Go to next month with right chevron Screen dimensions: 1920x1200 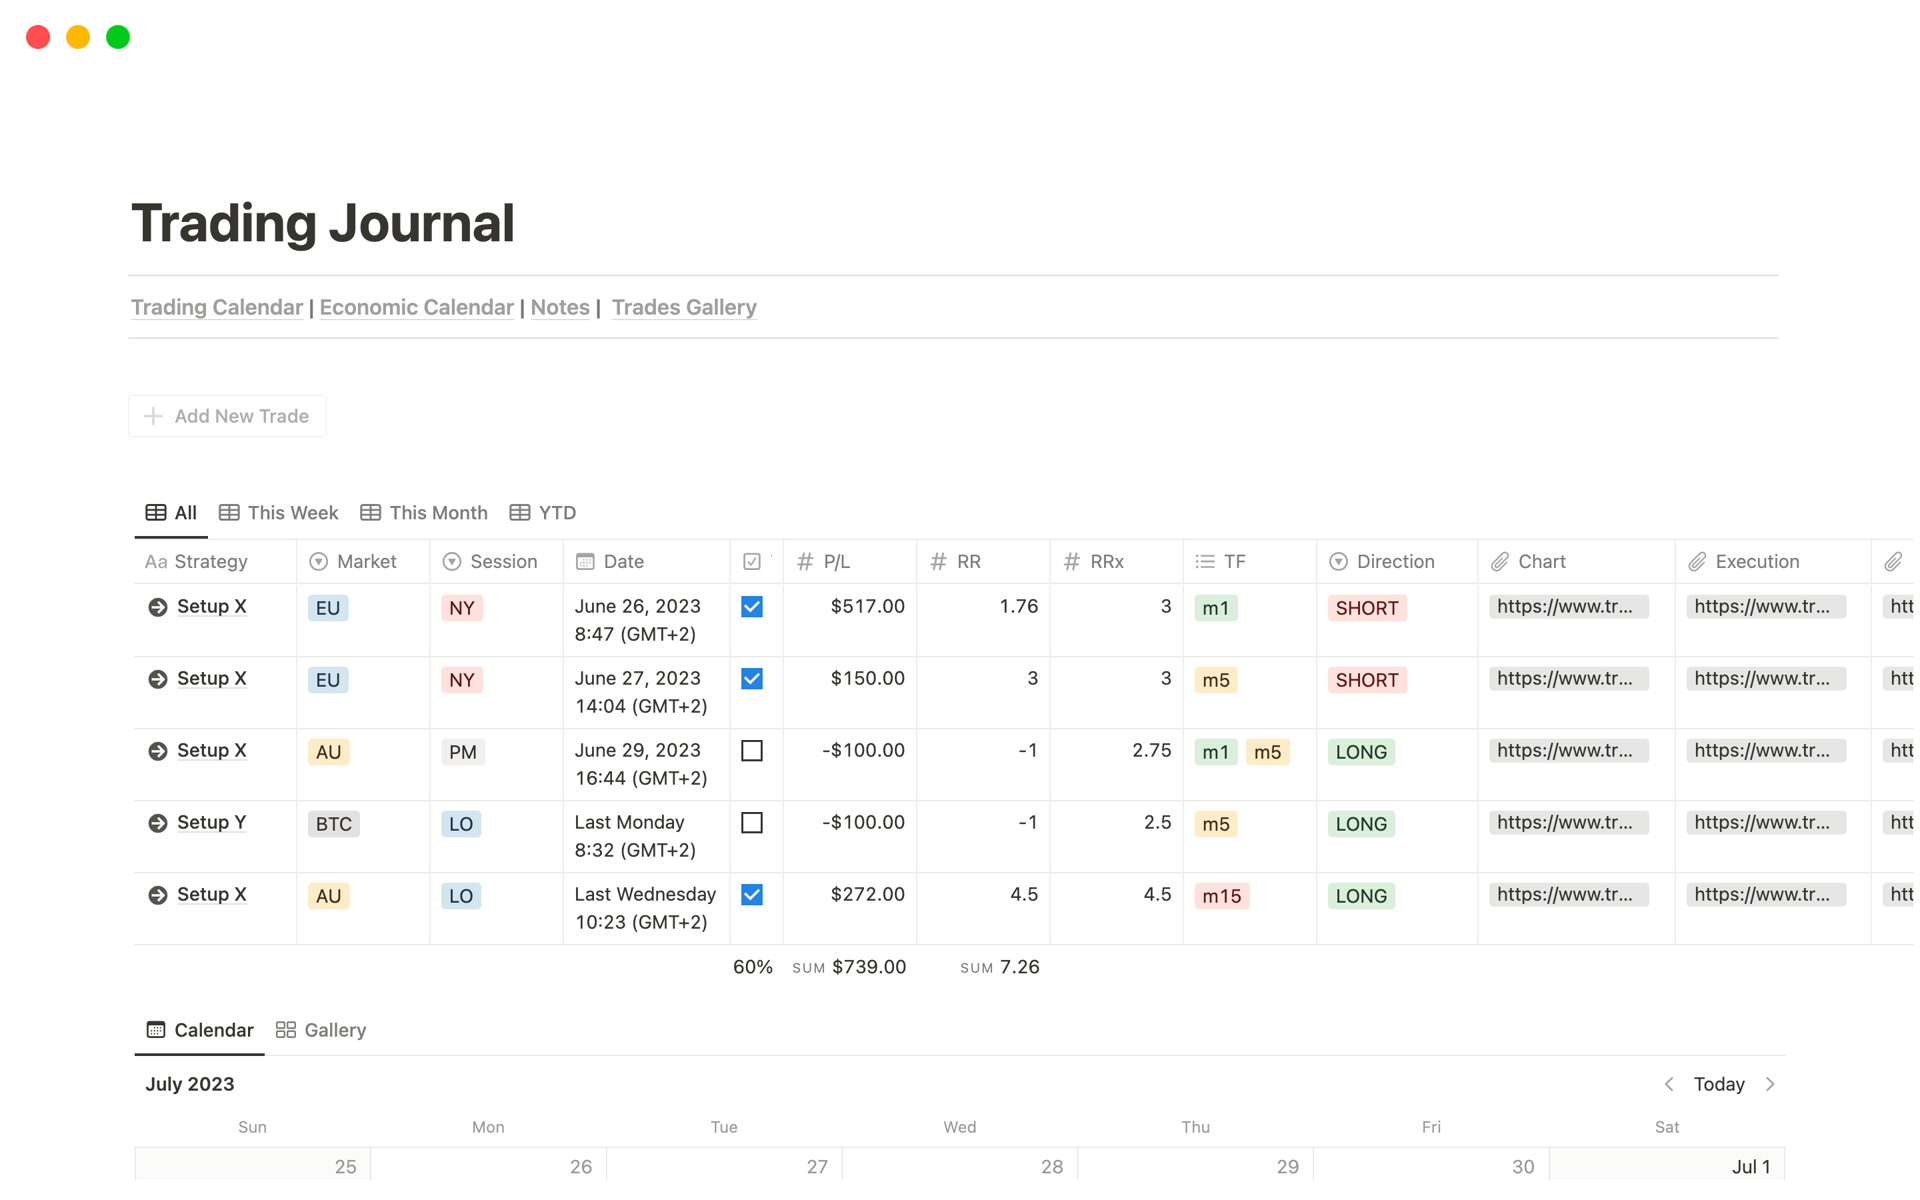click(x=1770, y=1084)
